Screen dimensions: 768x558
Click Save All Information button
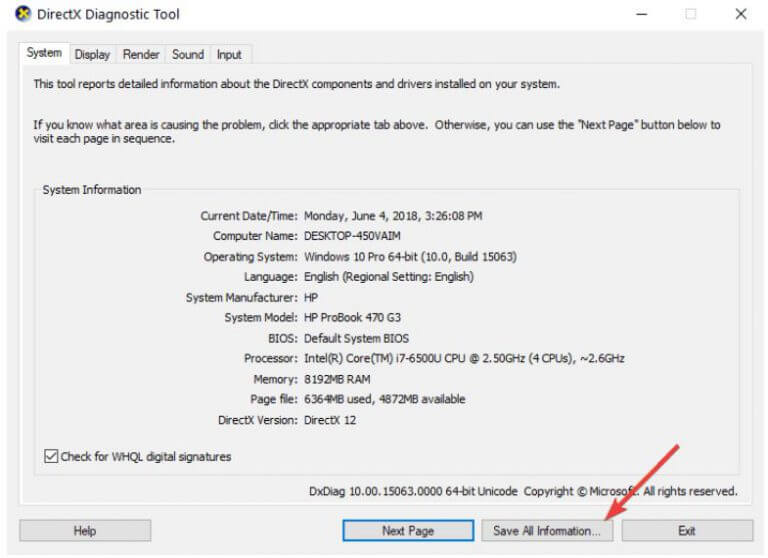coord(547,531)
